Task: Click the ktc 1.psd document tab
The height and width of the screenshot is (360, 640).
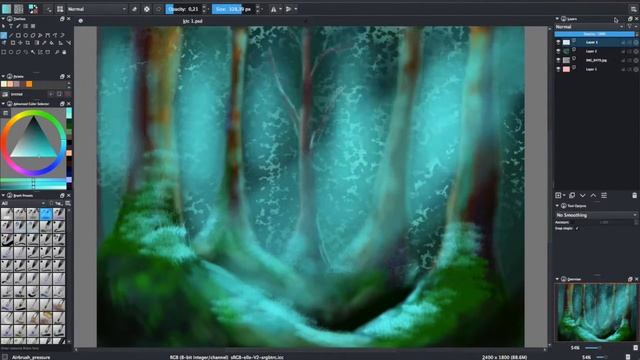Action: [193, 21]
